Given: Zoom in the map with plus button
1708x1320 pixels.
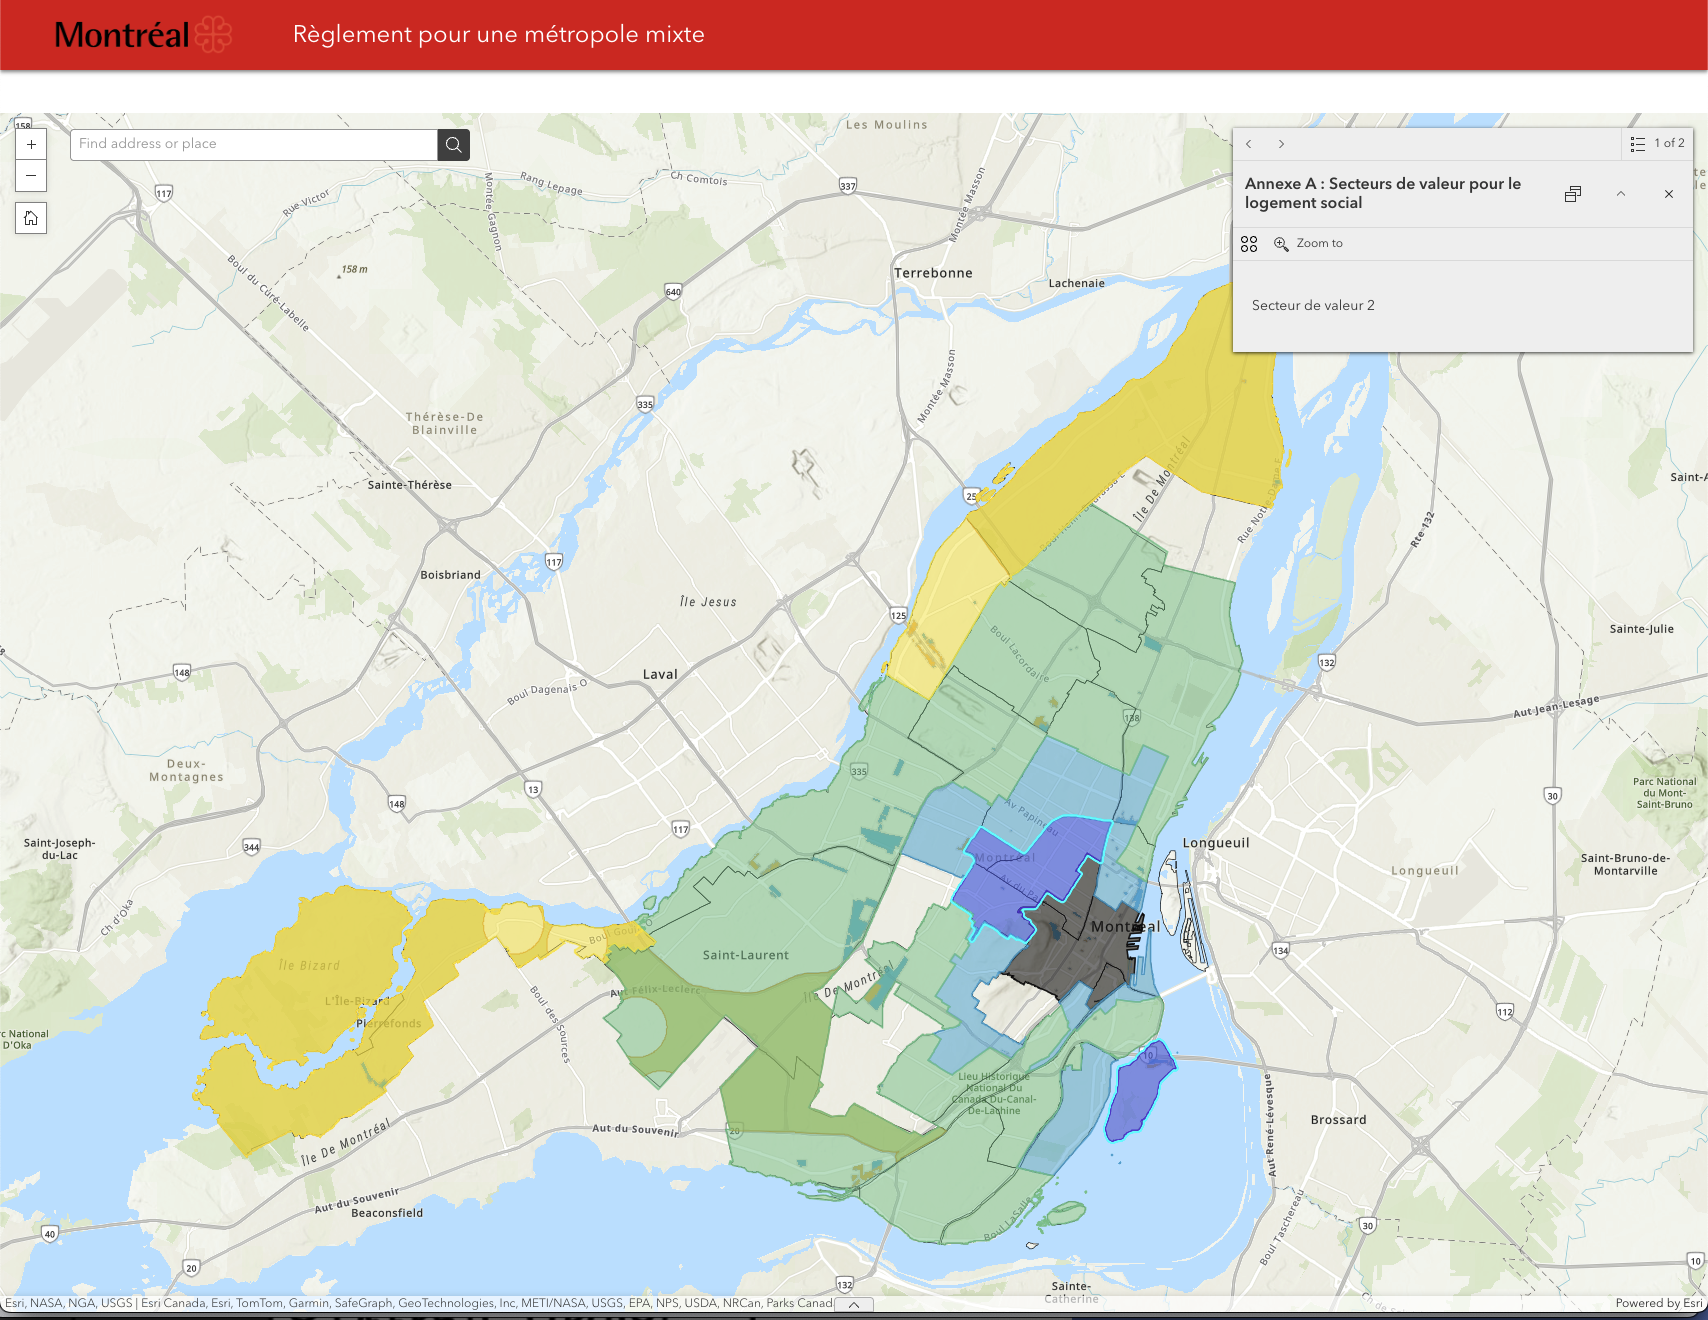Looking at the screenshot, I should click(x=31, y=144).
